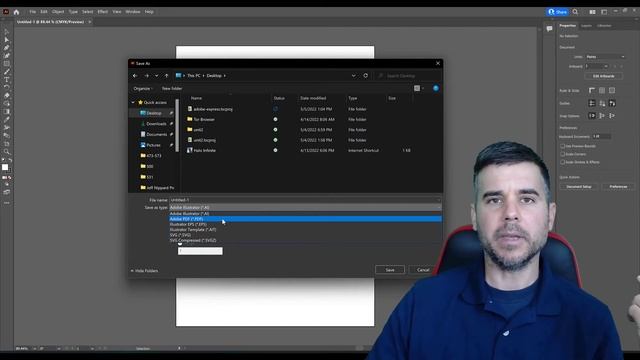Open Downloads in the navigation pane
Screen dimensions: 640x360
click(x=156, y=124)
